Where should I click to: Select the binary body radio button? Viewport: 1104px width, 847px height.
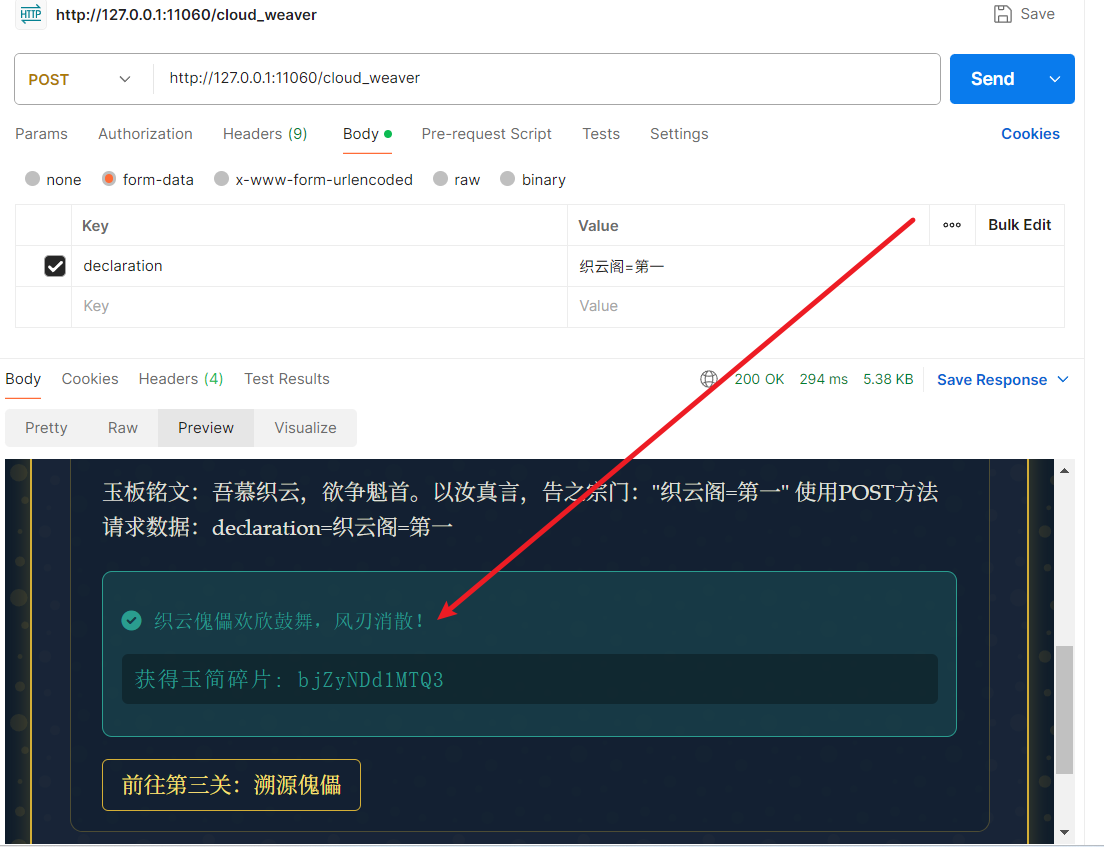507,179
